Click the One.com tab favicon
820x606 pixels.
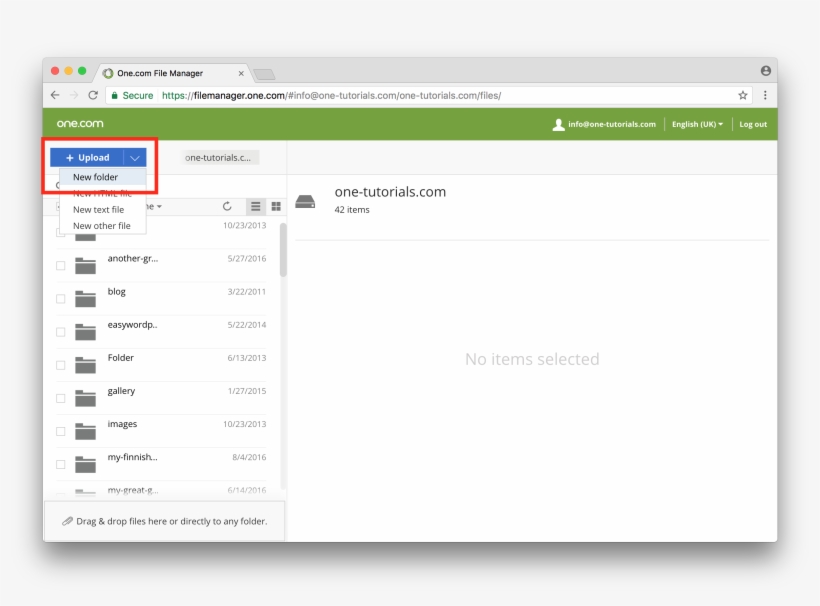tap(108, 73)
